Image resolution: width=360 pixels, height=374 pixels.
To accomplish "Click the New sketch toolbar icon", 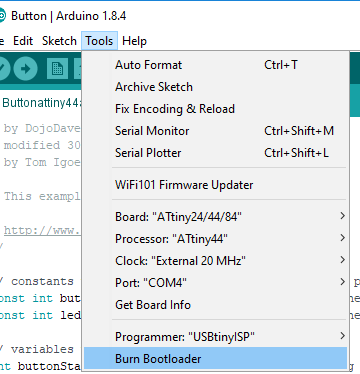I will (57, 69).
